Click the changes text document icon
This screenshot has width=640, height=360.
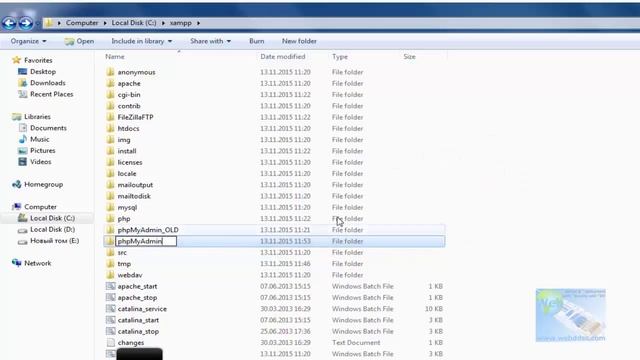pyautogui.click(x=110, y=342)
